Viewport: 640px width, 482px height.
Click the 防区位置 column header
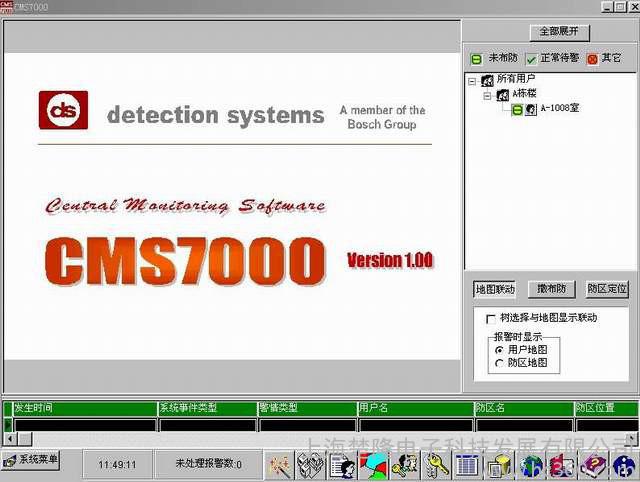[607, 408]
